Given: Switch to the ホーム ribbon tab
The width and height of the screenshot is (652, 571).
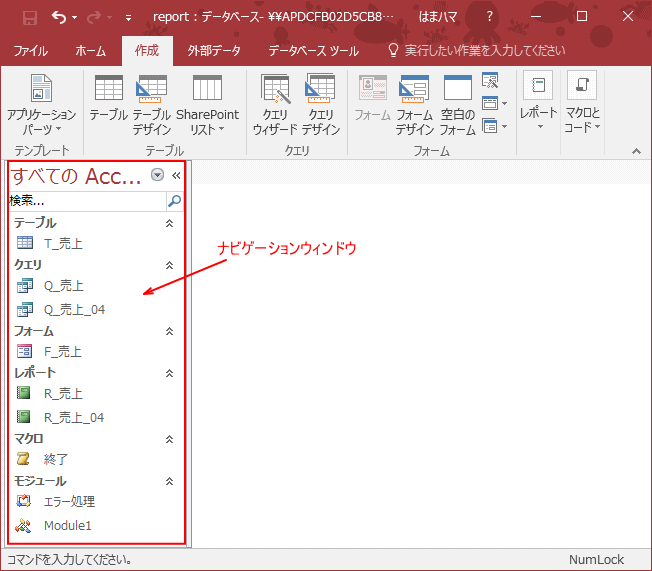Looking at the screenshot, I should pyautogui.click(x=90, y=51).
